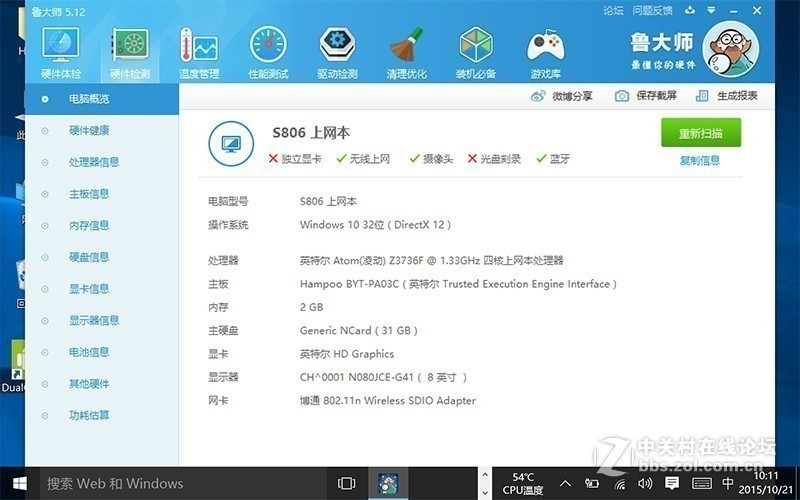Click the 54°C CPU温度 taskbar widget
The height and width of the screenshot is (500, 800).
pos(523,484)
